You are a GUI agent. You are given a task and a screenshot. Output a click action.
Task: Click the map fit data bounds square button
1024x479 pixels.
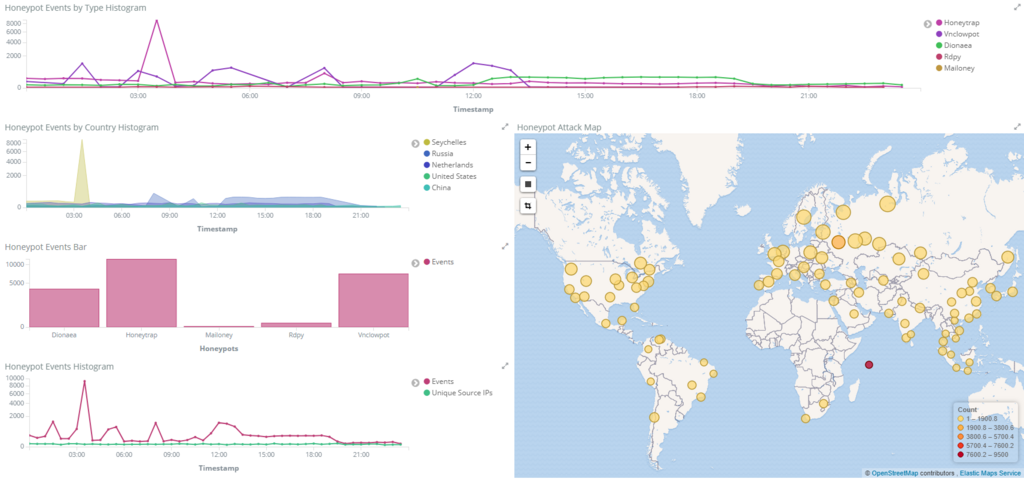[x=528, y=184]
